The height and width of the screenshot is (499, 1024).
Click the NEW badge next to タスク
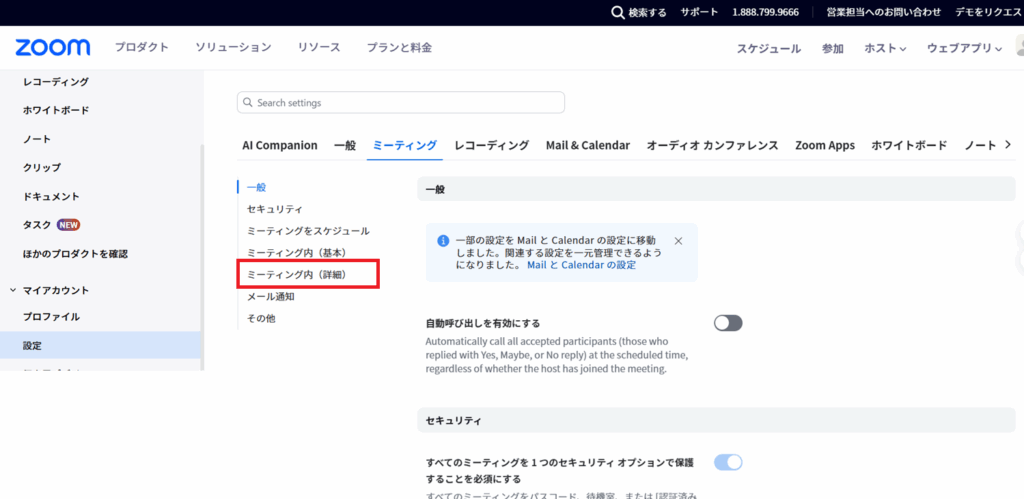69,225
